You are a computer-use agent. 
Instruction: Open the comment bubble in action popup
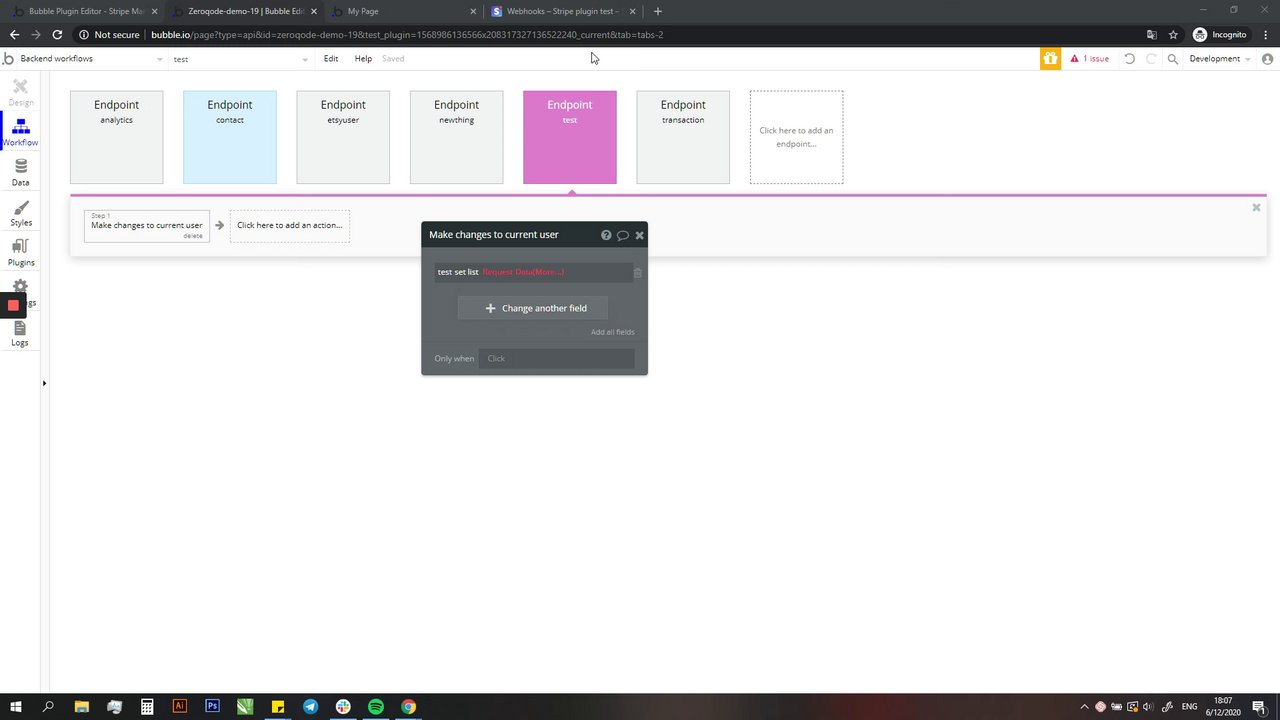click(622, 235)
